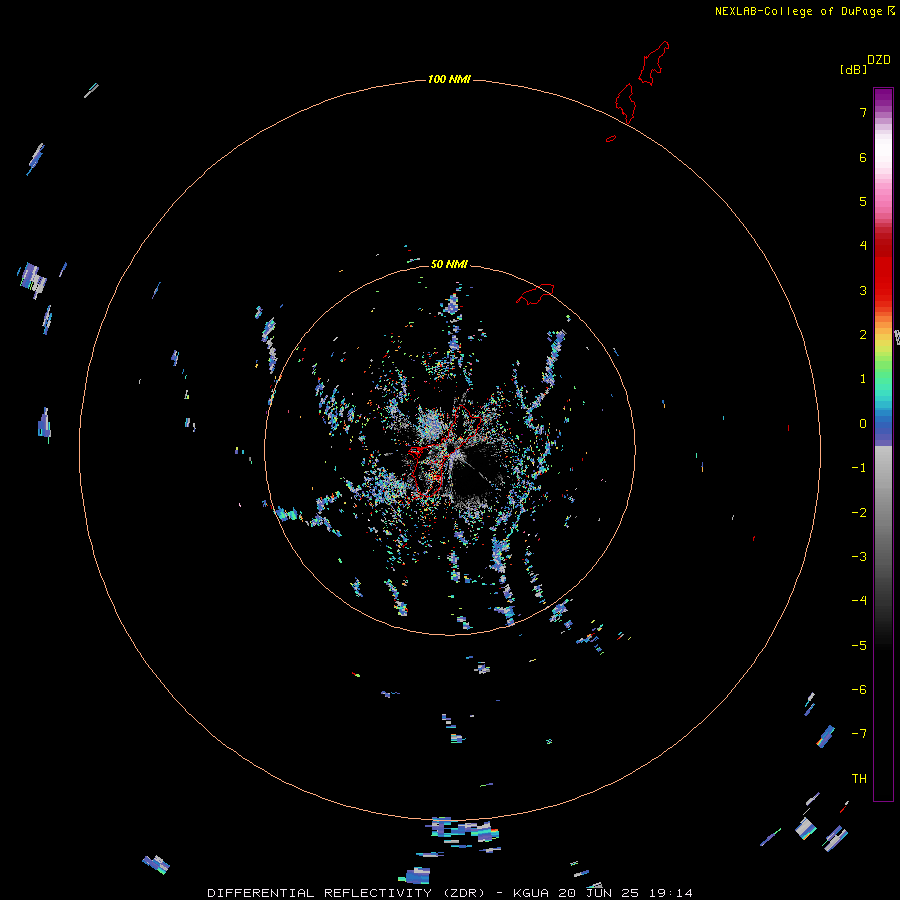Click the NEXLAB-College of DuPage label

pyautogui.click(x=798, y=11)
